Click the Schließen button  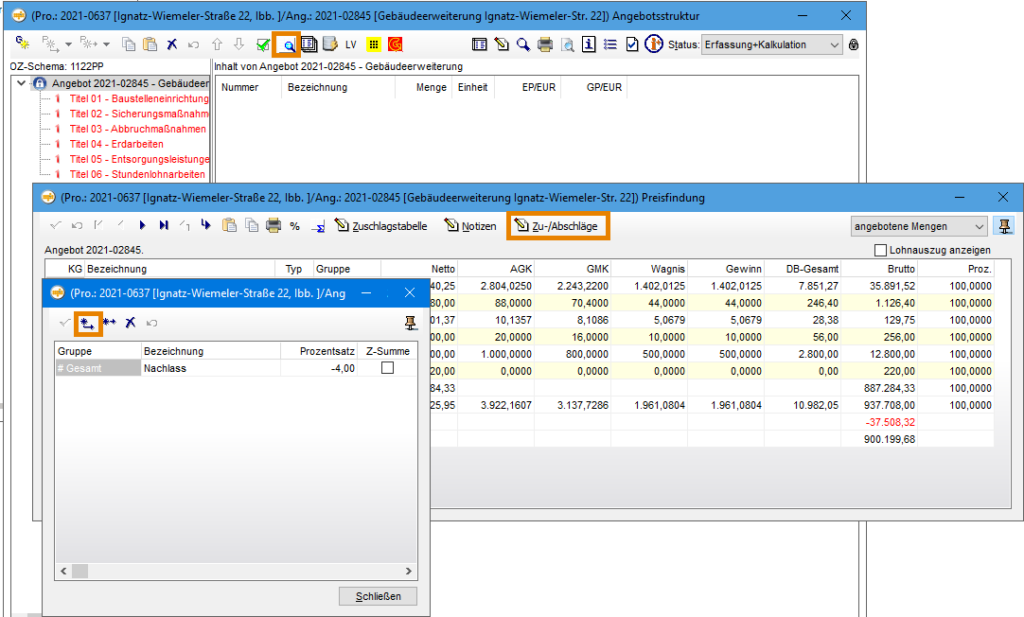coord(377,596)
